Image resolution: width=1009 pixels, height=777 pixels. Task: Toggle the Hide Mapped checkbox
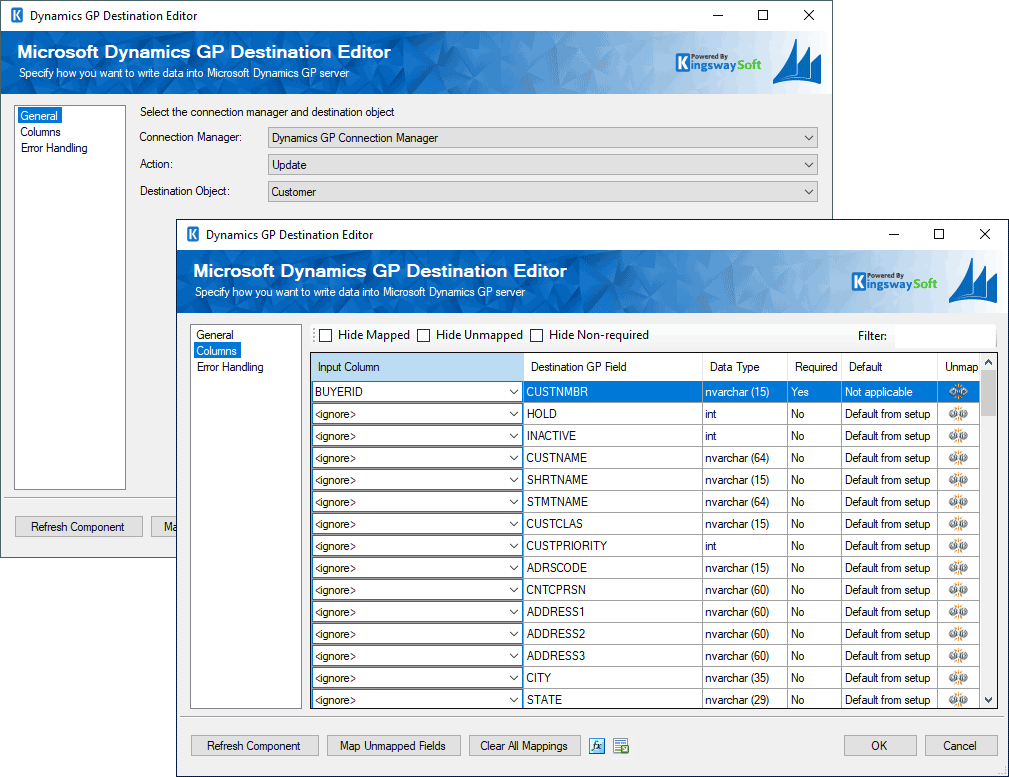click(326, 335)
